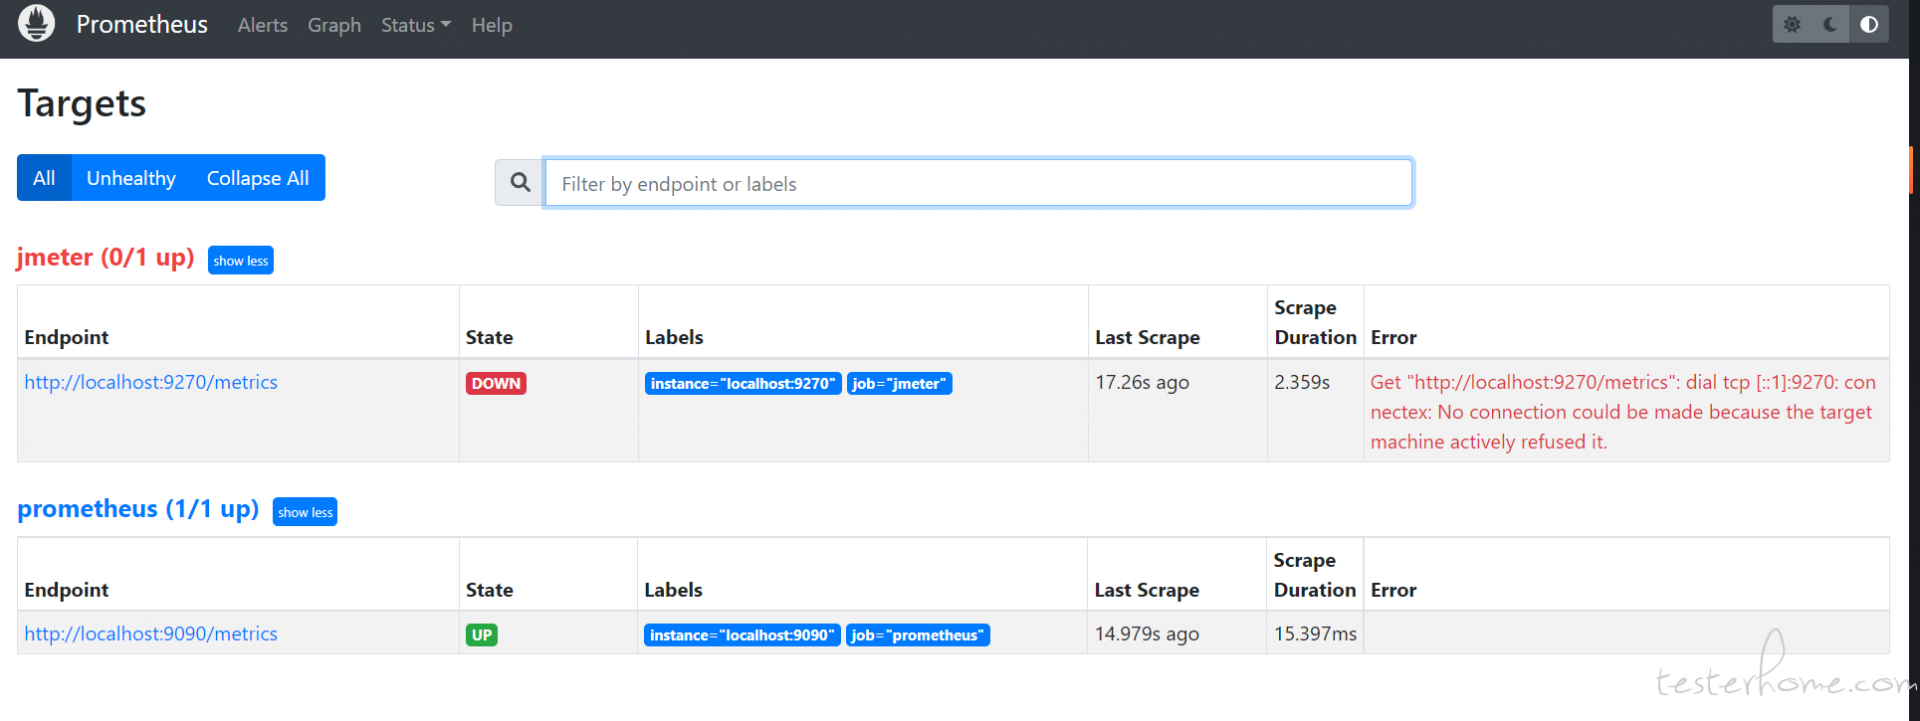The height and width of the screenshot is (721, 1920).
Task: Click the Prometheus brand title
Action: pyautogui.click(x=142, y=24)
